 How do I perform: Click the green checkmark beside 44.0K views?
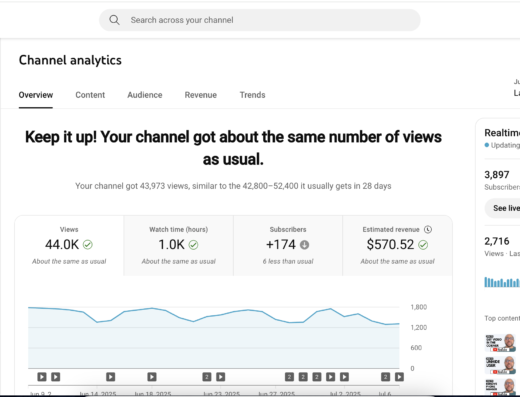coord(88,245)
